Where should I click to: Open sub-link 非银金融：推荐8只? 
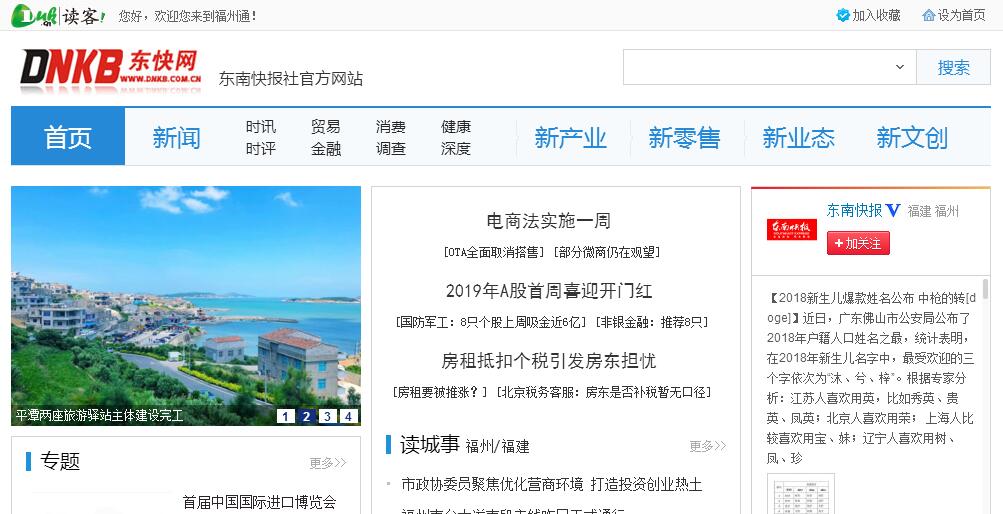pyautogui.click(x=651, y=323)
